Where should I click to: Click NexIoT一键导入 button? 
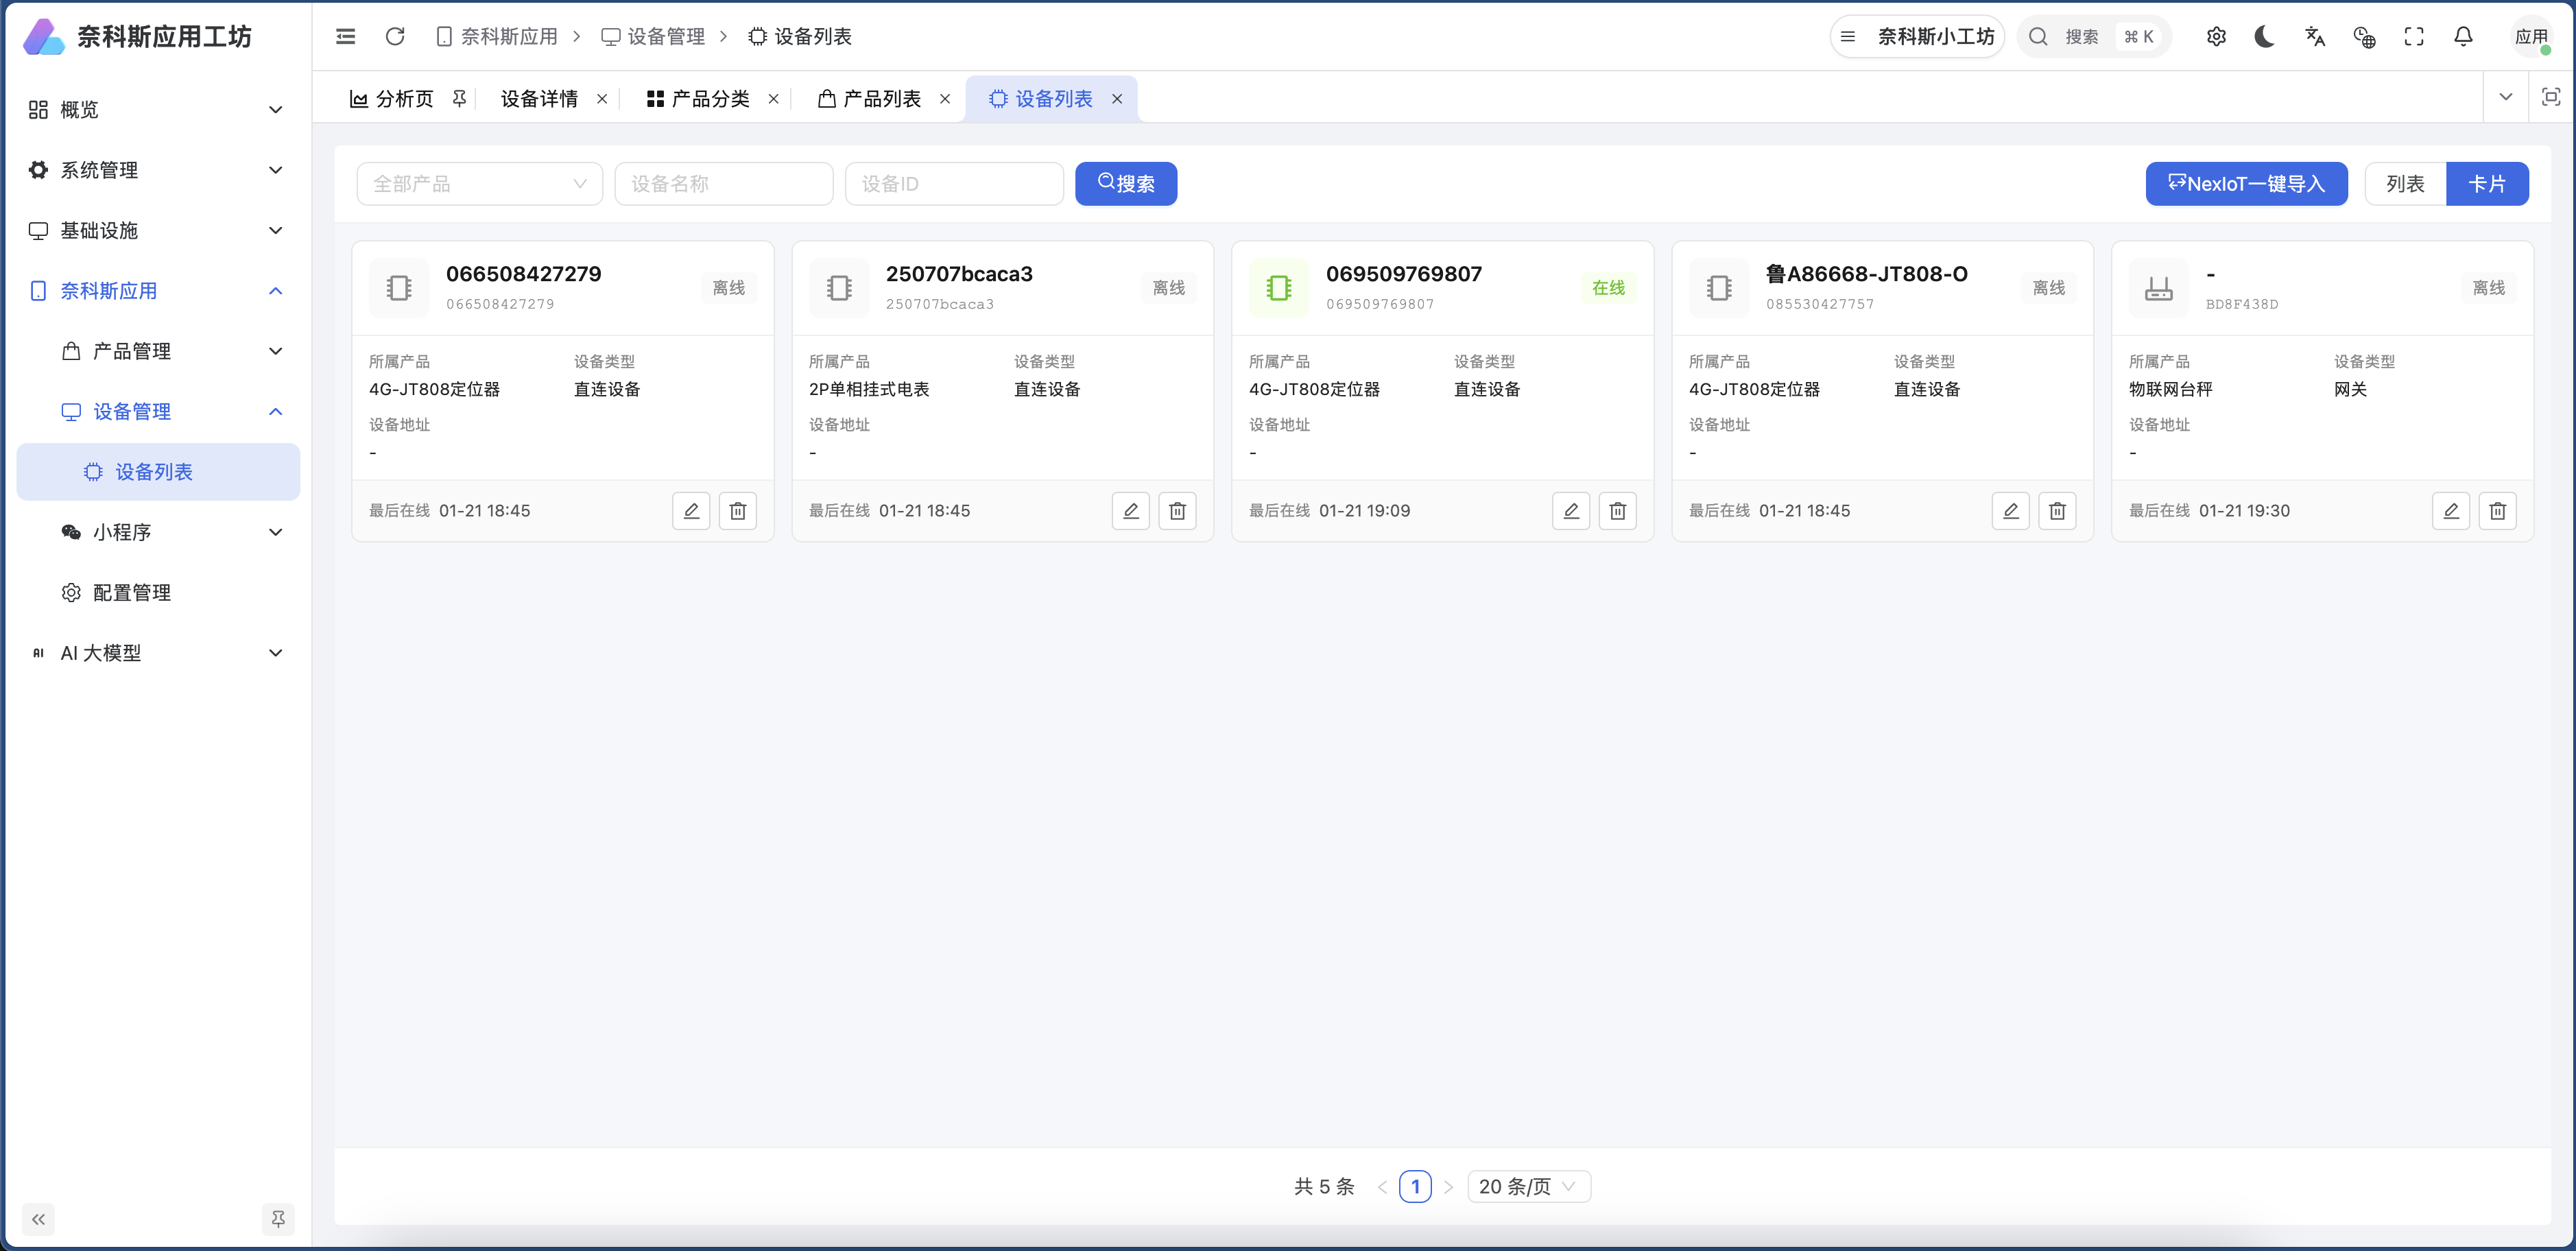(x=2246, y=184)
